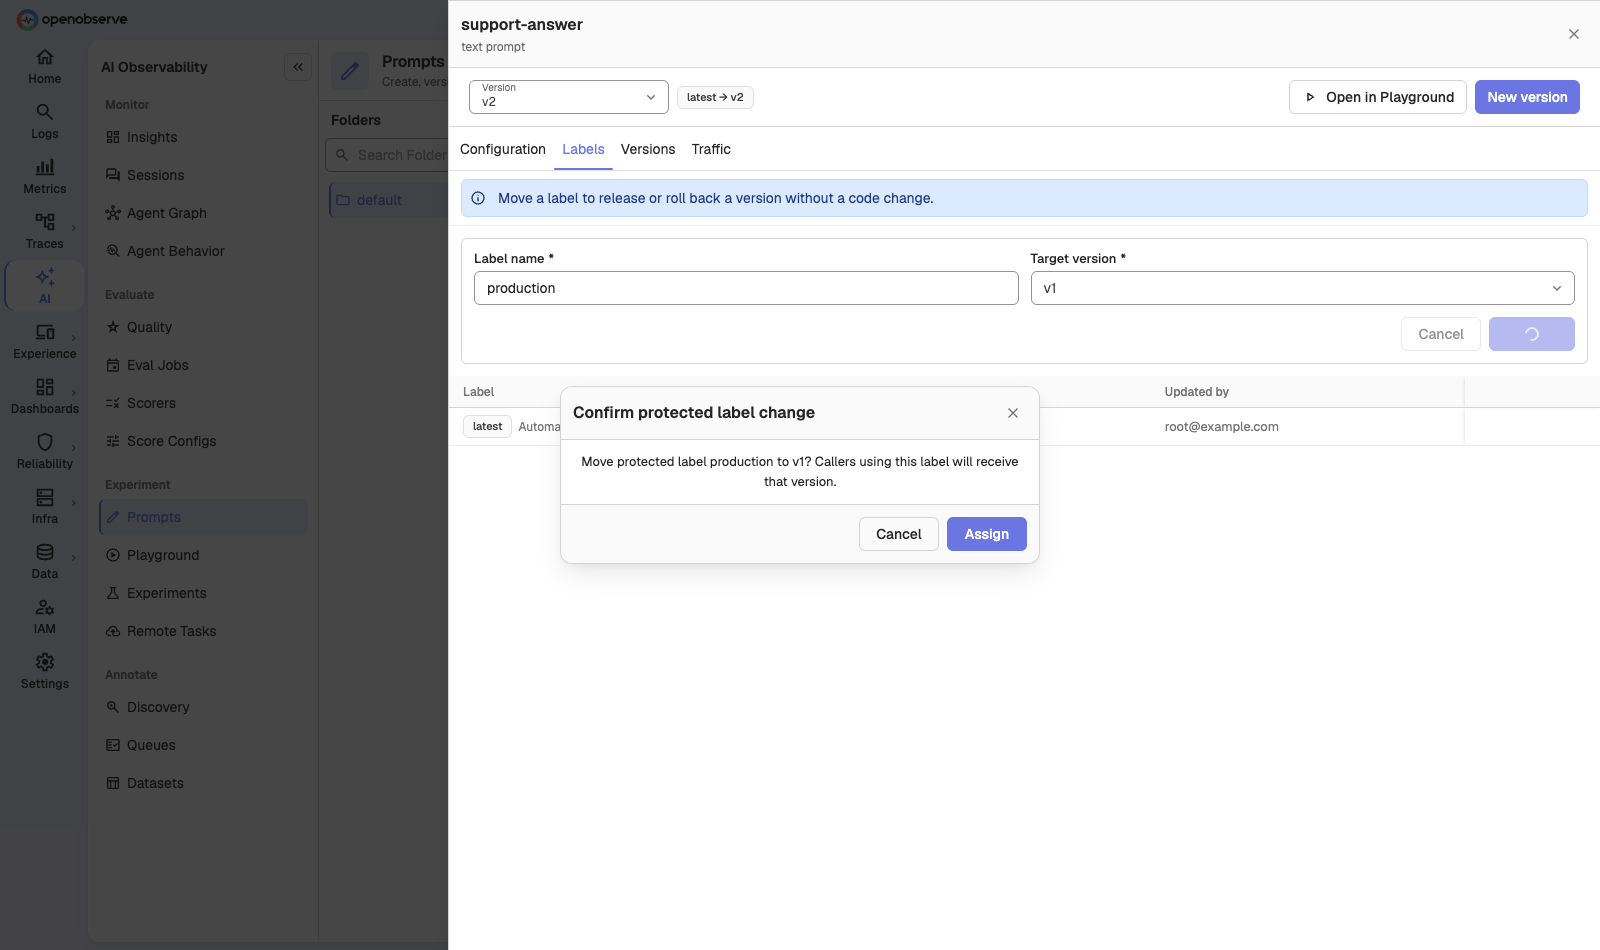Close the Confirm protected label dialog

pos(1013,413)
